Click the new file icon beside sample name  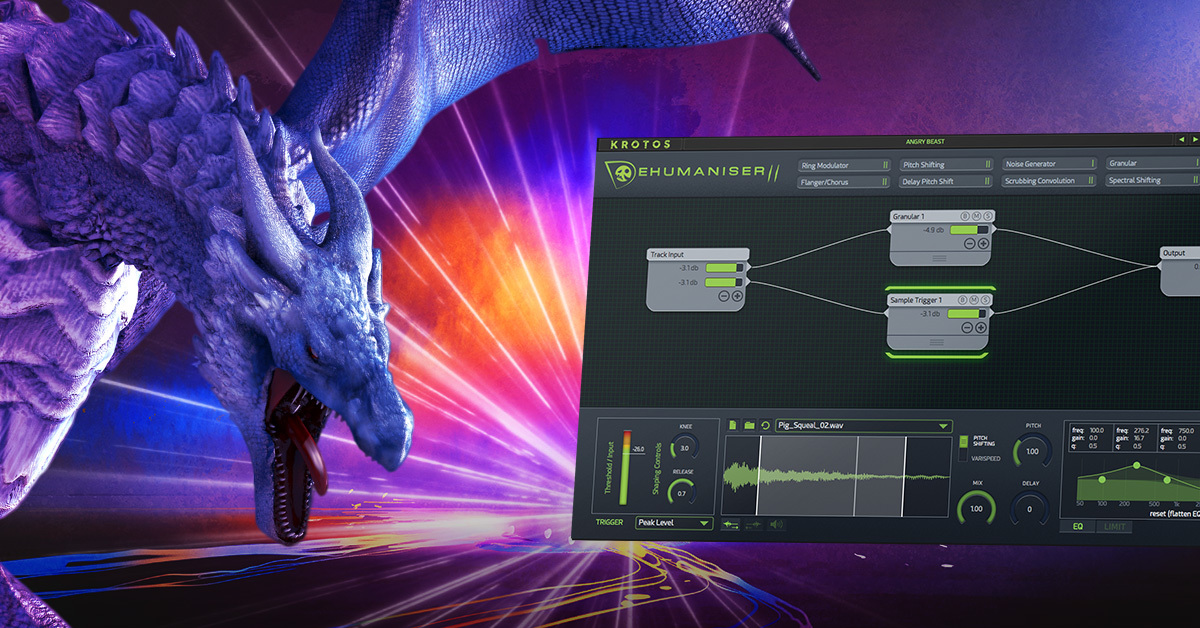pos(732,425)
